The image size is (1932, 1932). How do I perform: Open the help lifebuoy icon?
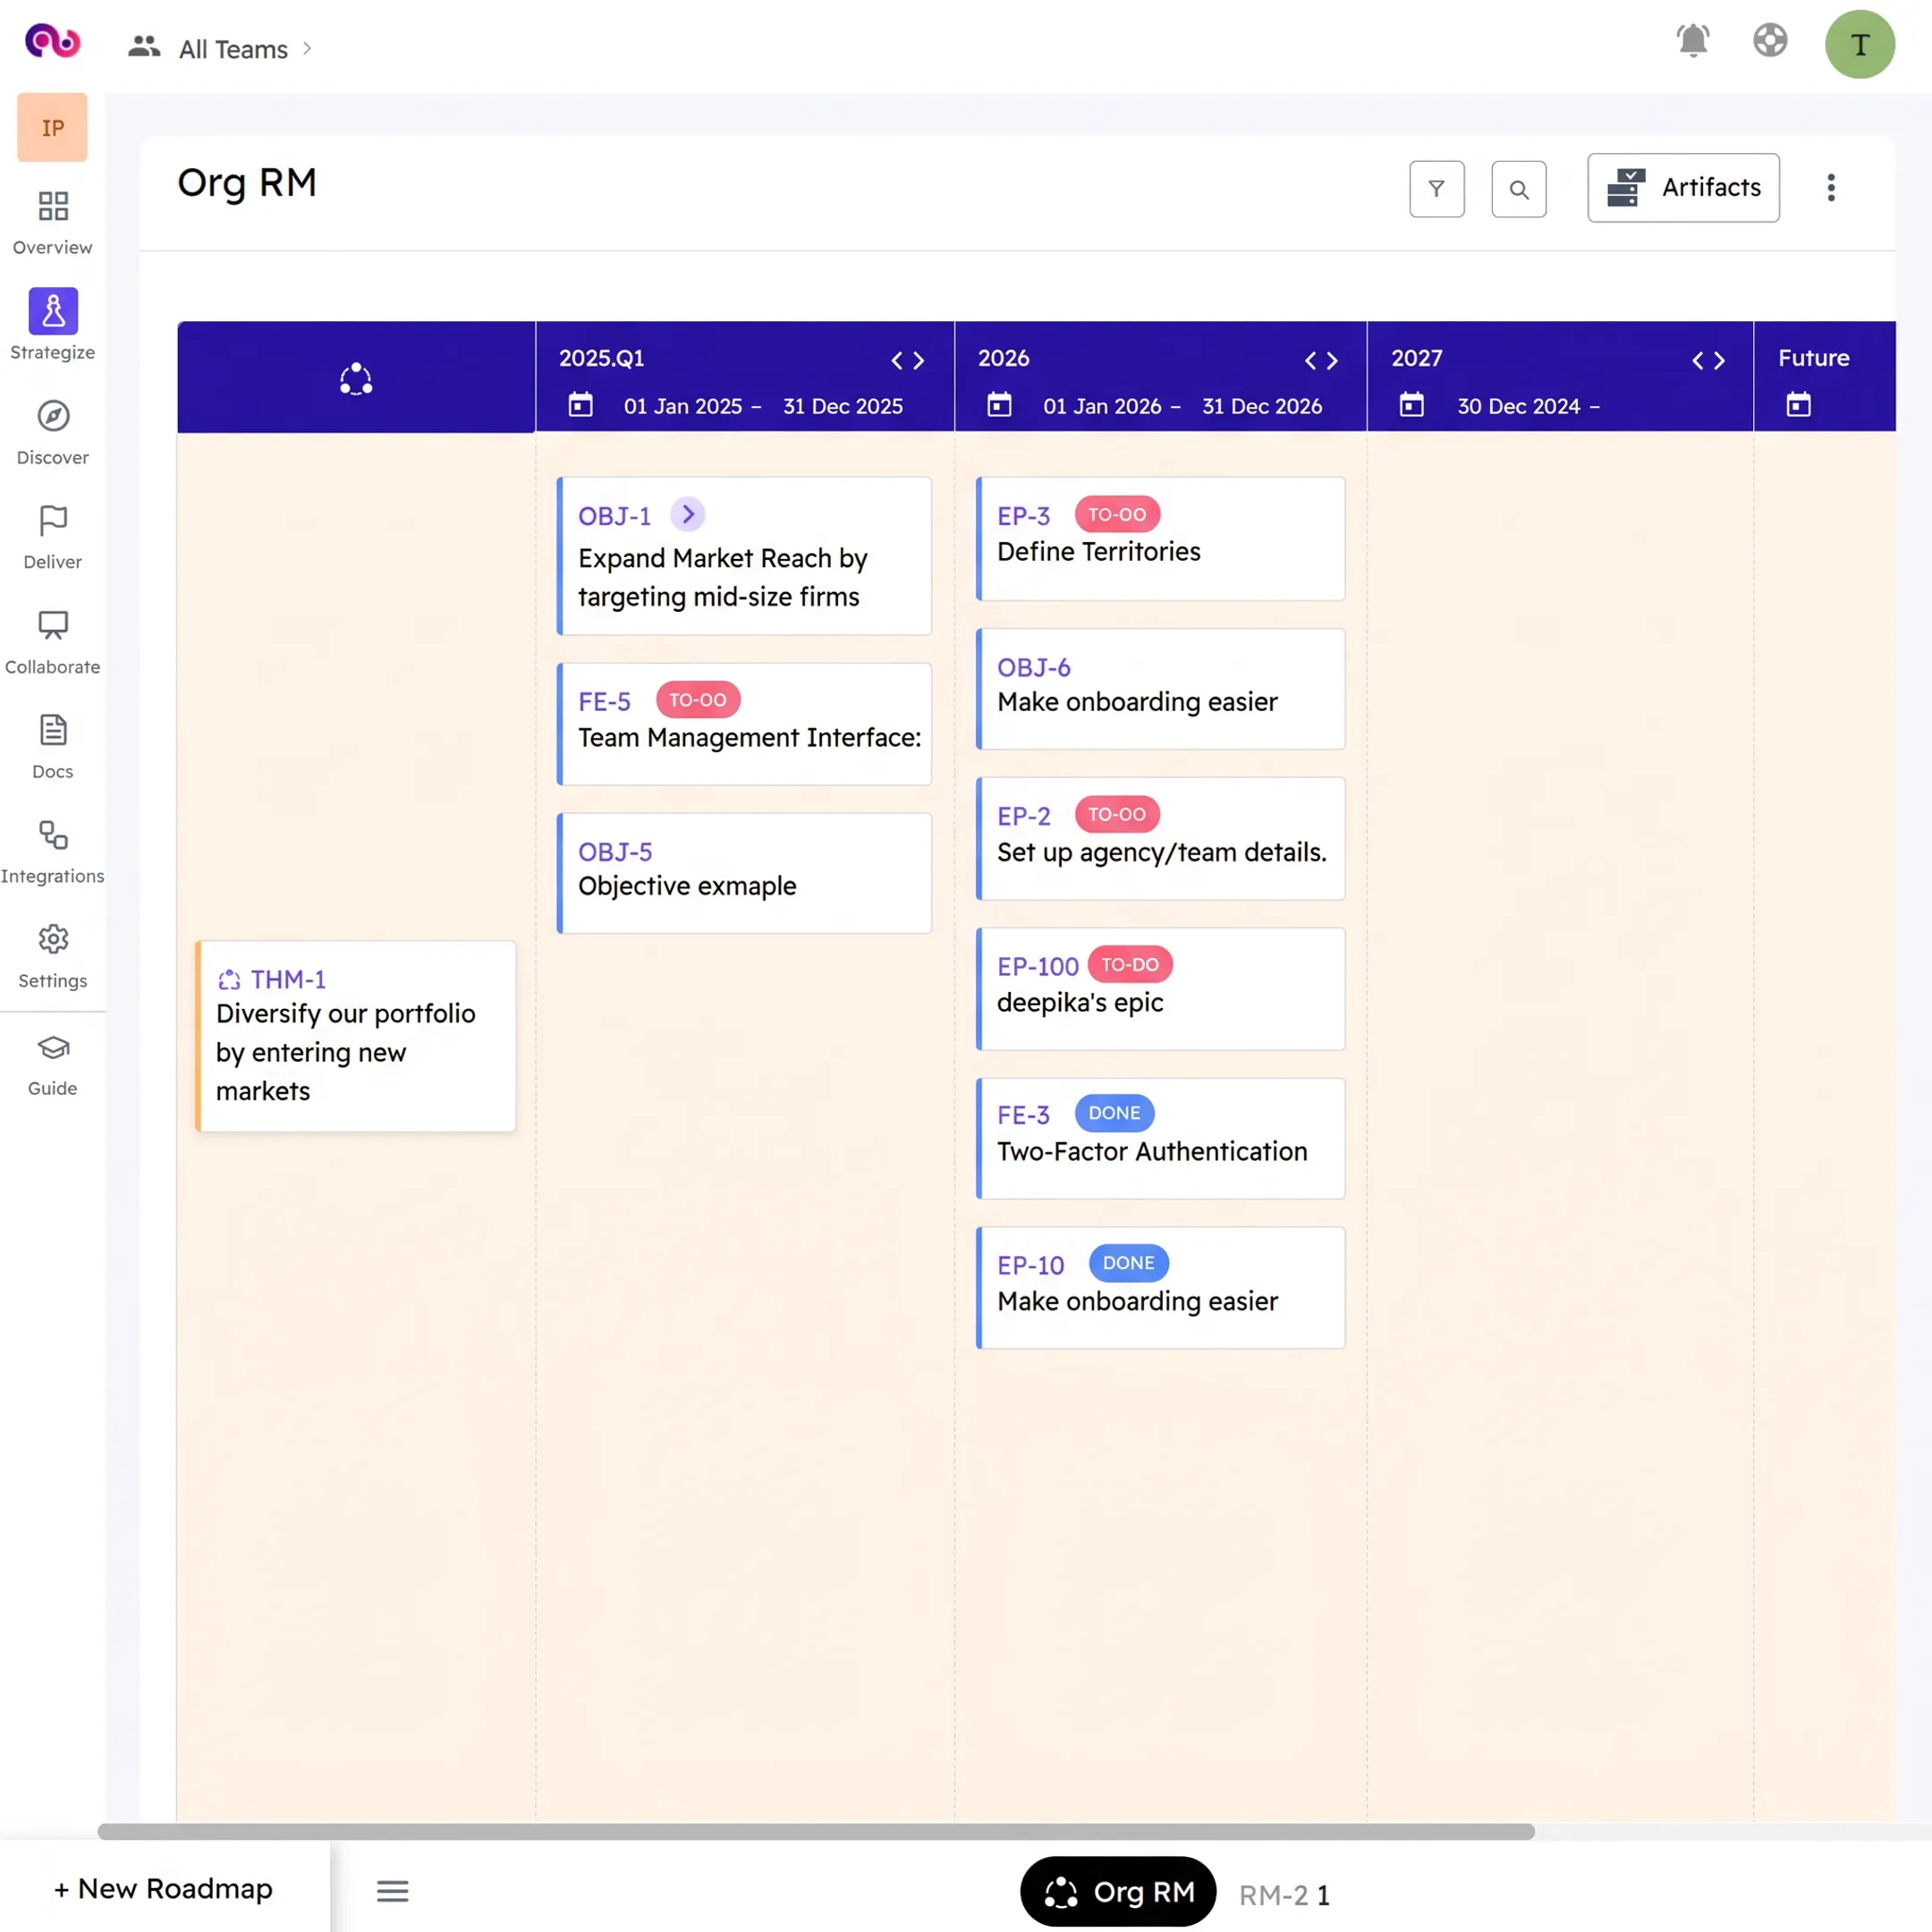click(x=1770, y=41)
